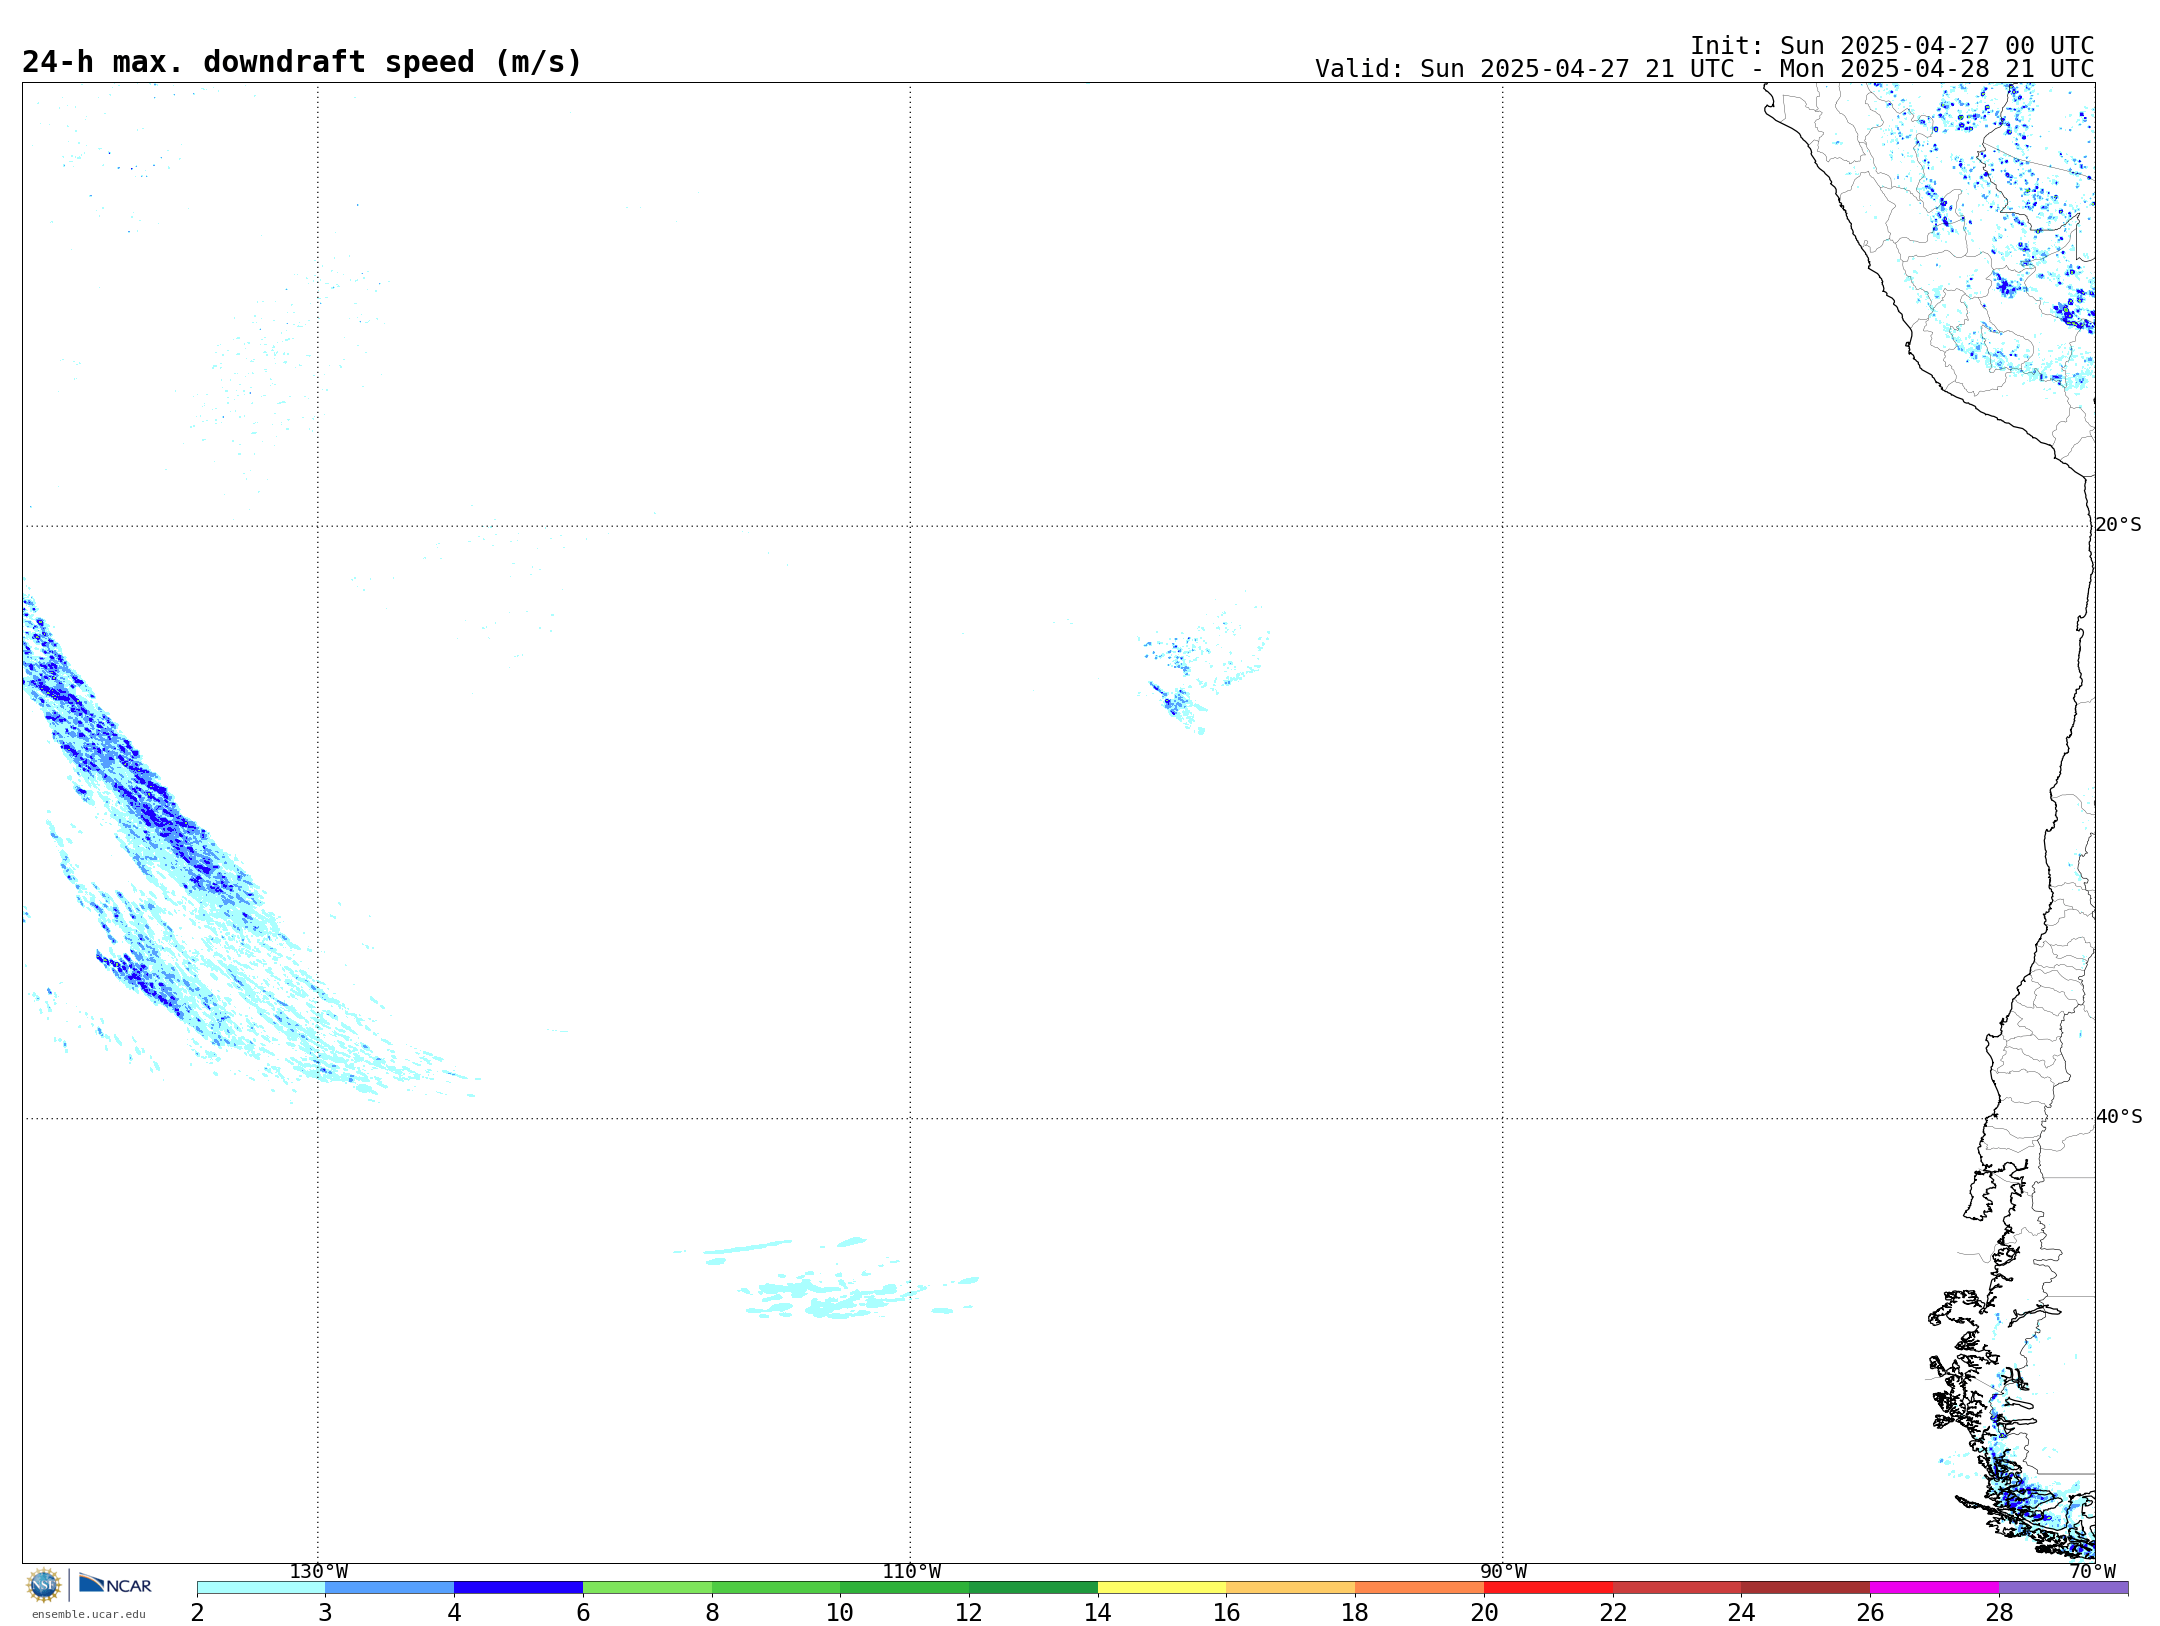
Task: Click the NSF logo
Action: tap(44, 1585)
